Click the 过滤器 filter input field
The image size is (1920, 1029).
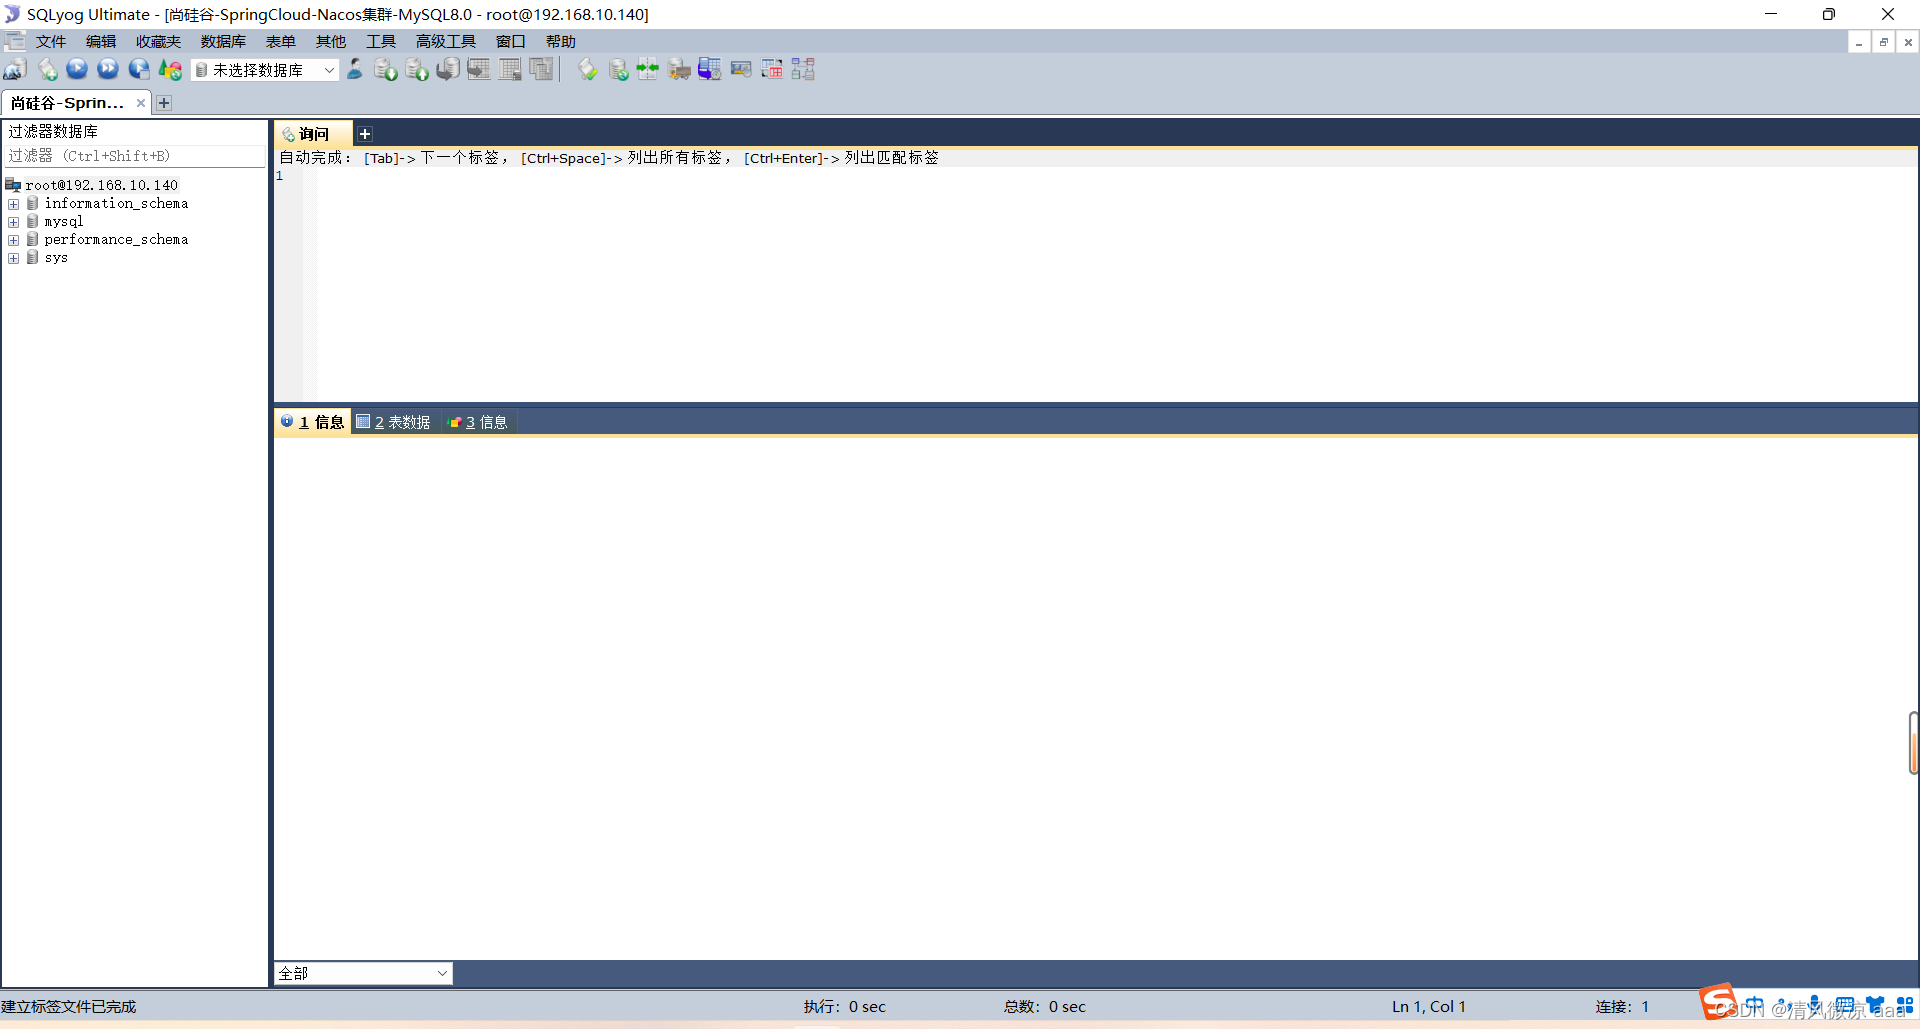pos(135,156)
